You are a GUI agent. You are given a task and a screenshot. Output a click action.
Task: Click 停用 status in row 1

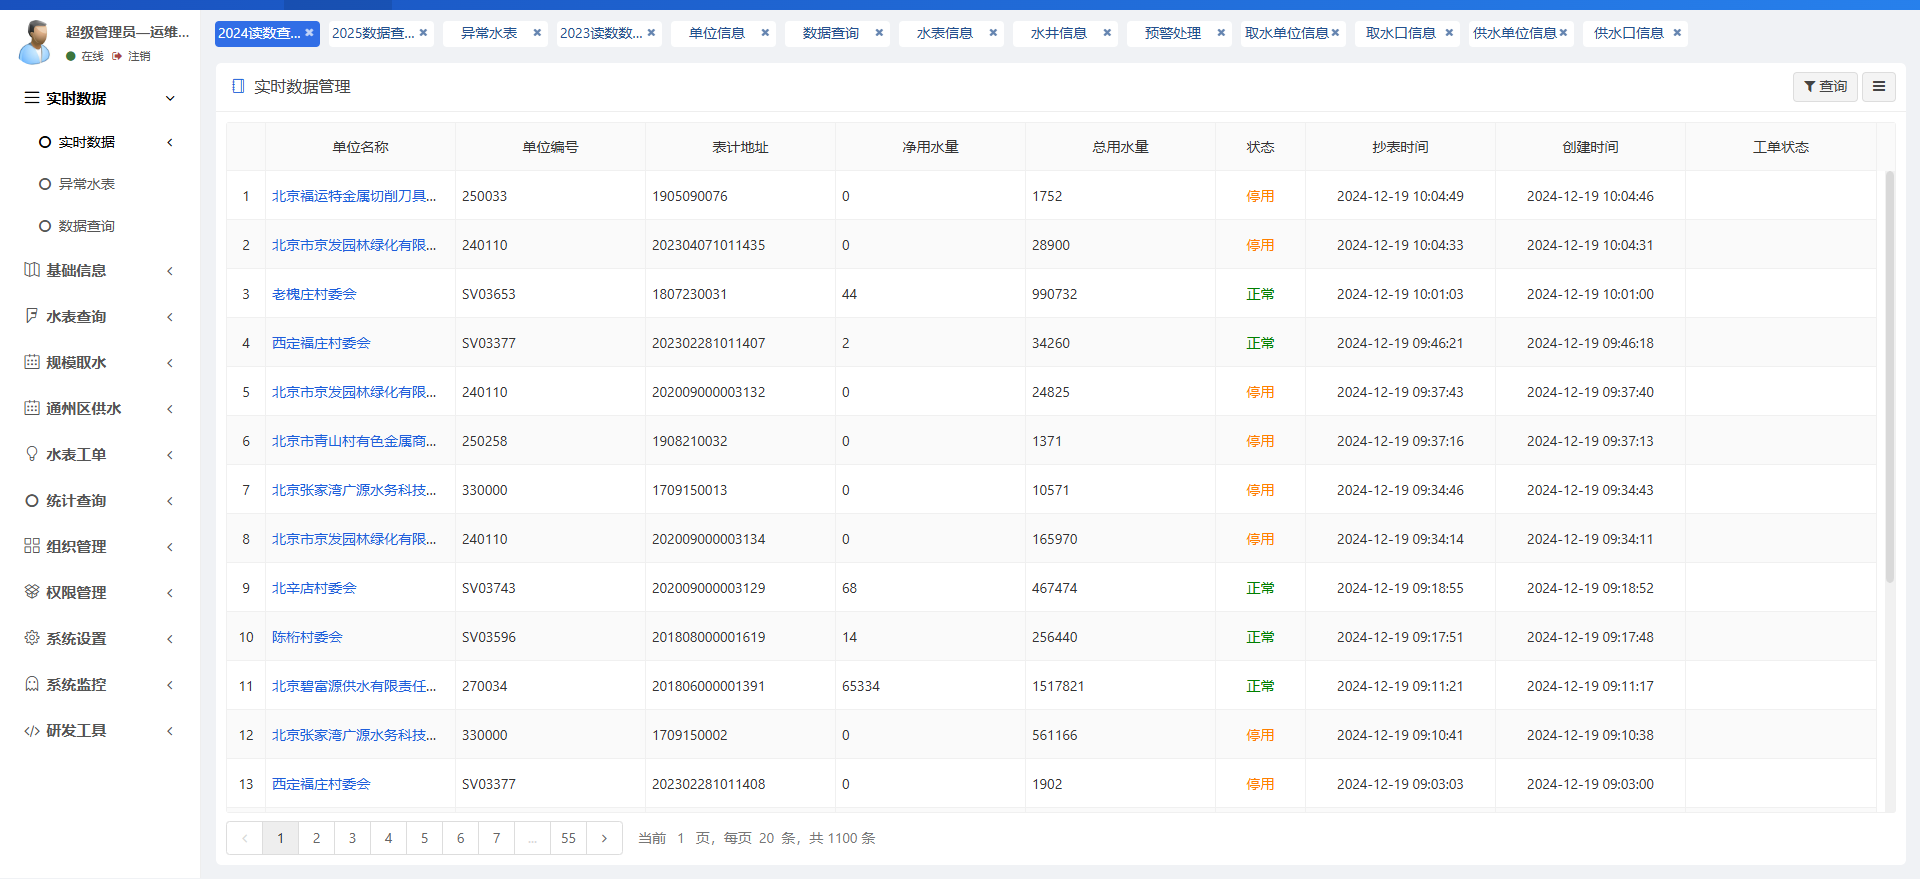[x=1260, y=196]
